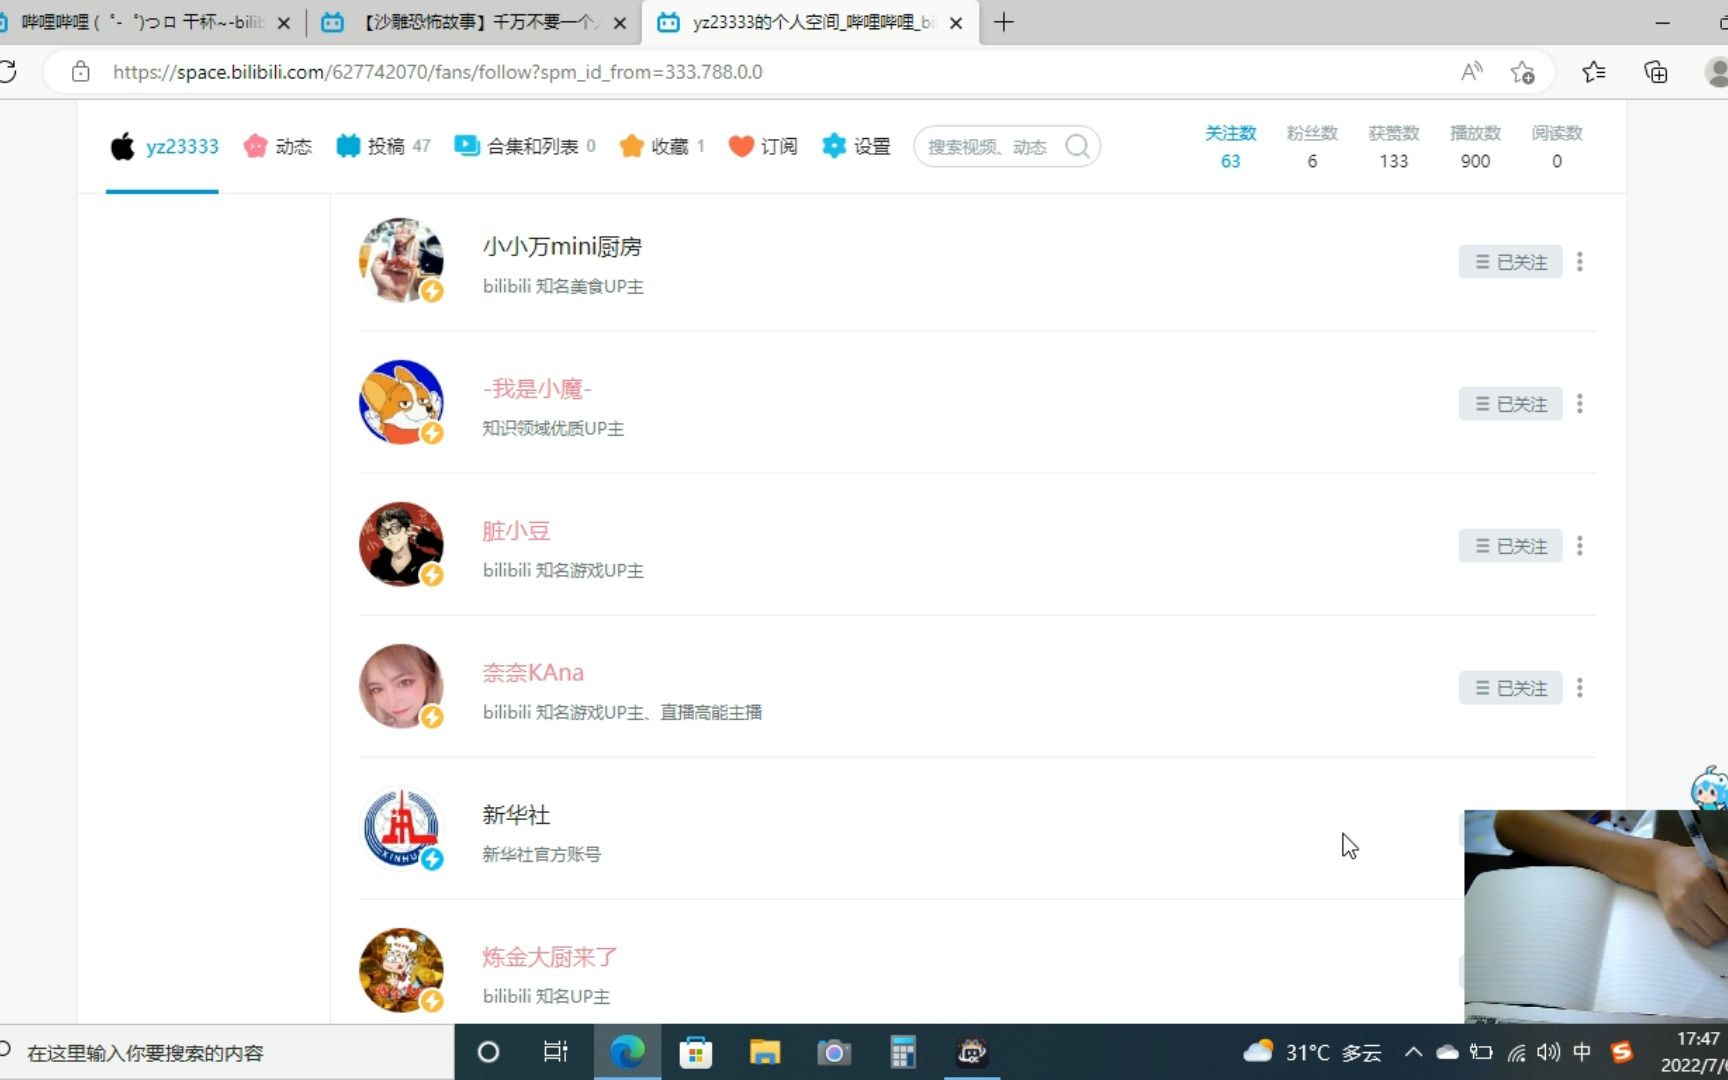Image resolution: width=1728 pixels, height=1080 pixels.
Task: Close the 沙雕恐怖故事 browser tab
Action: 620,23
